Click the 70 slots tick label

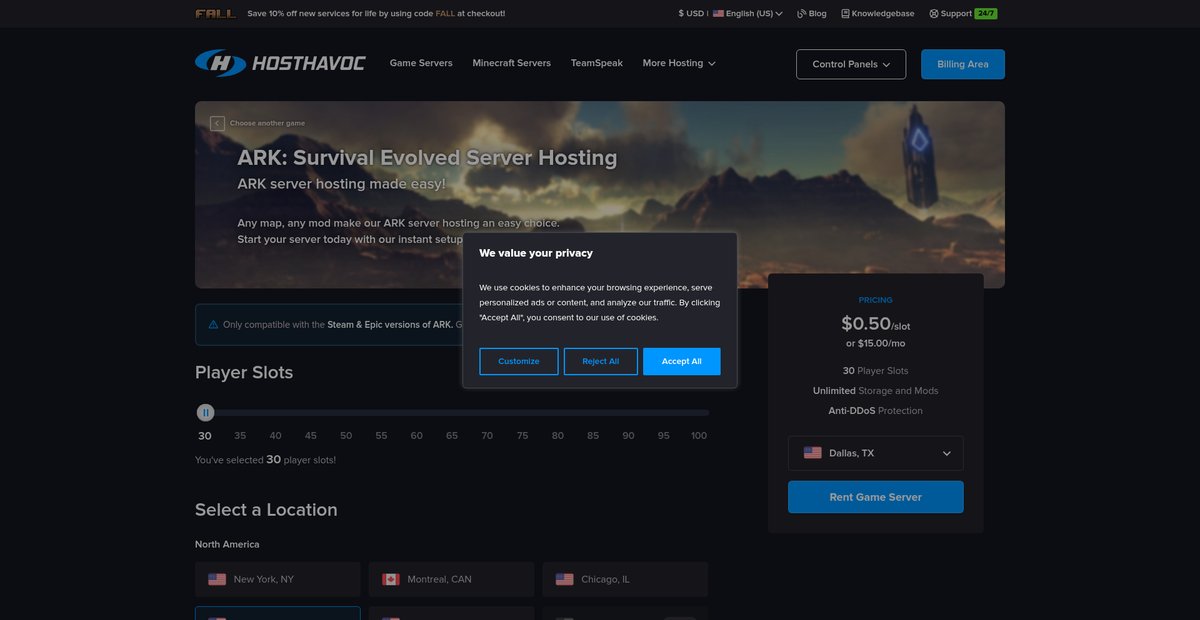487,436
